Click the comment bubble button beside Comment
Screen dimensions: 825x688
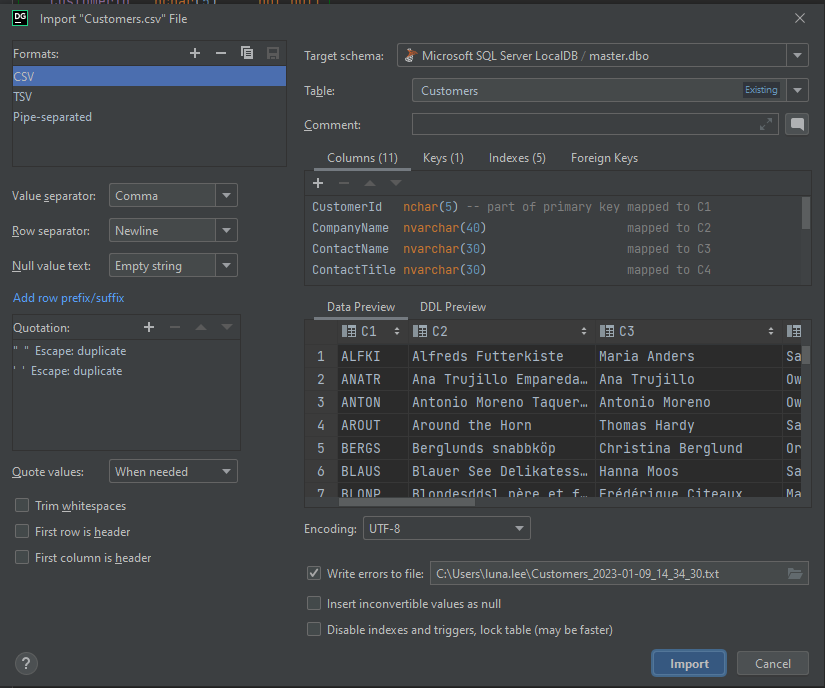coord(796,124)
